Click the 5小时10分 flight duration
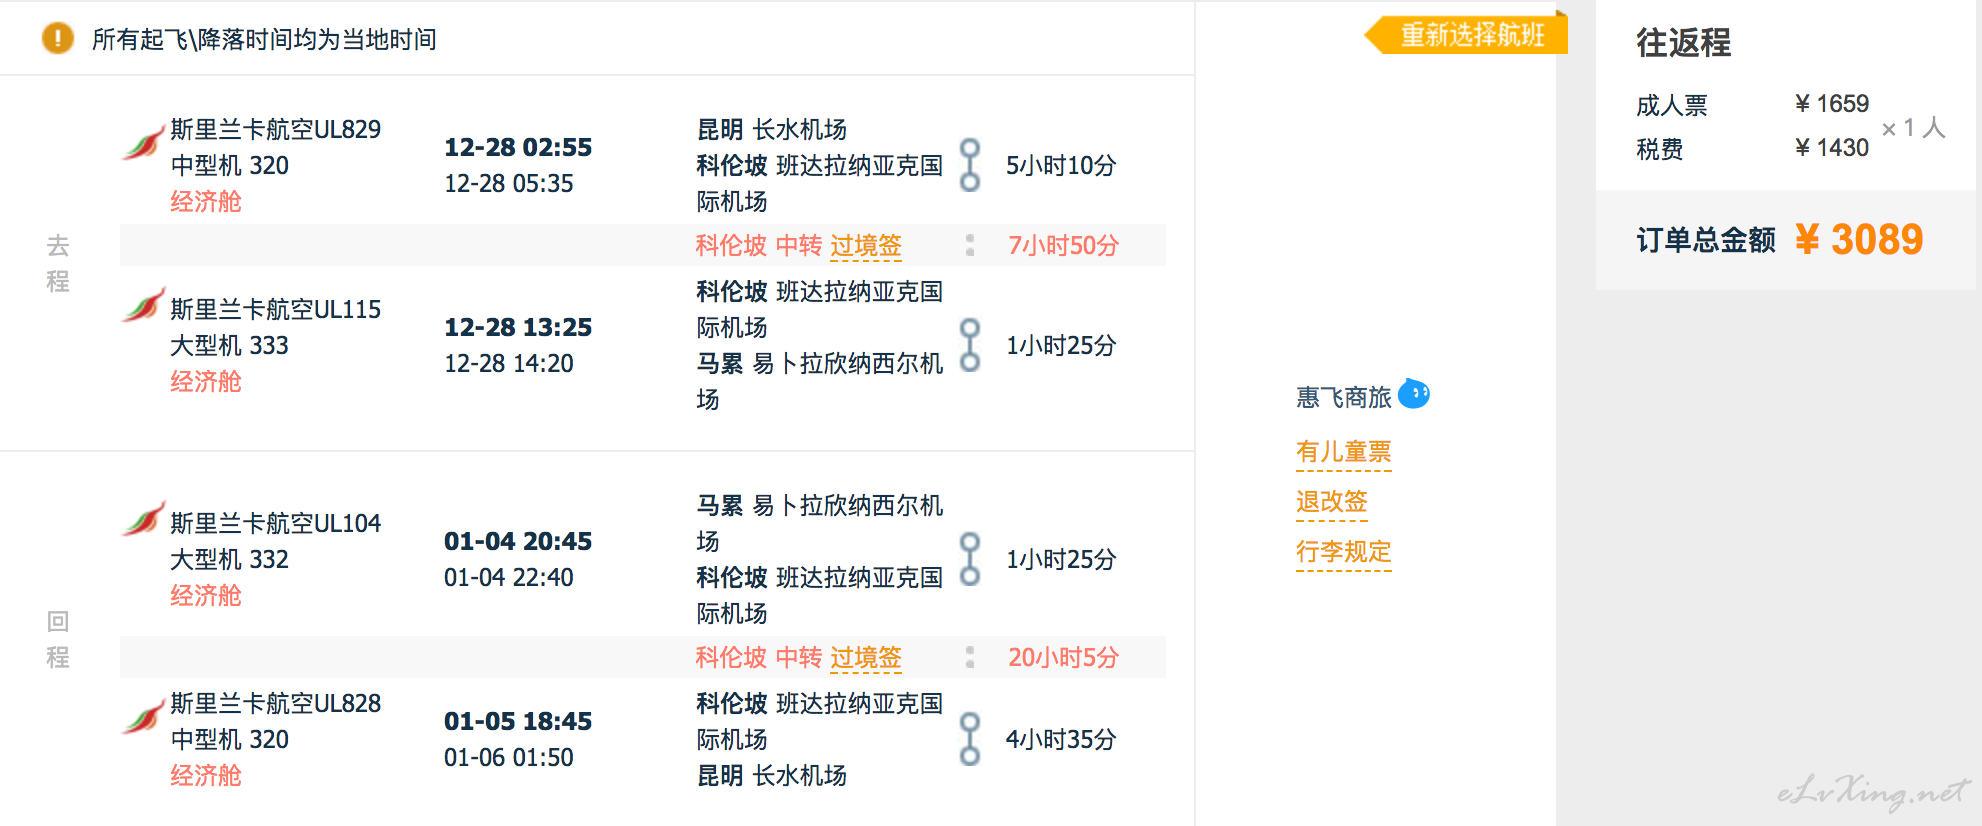The height and width of the screenshot is (826, 1982). tap(1061, 165)
